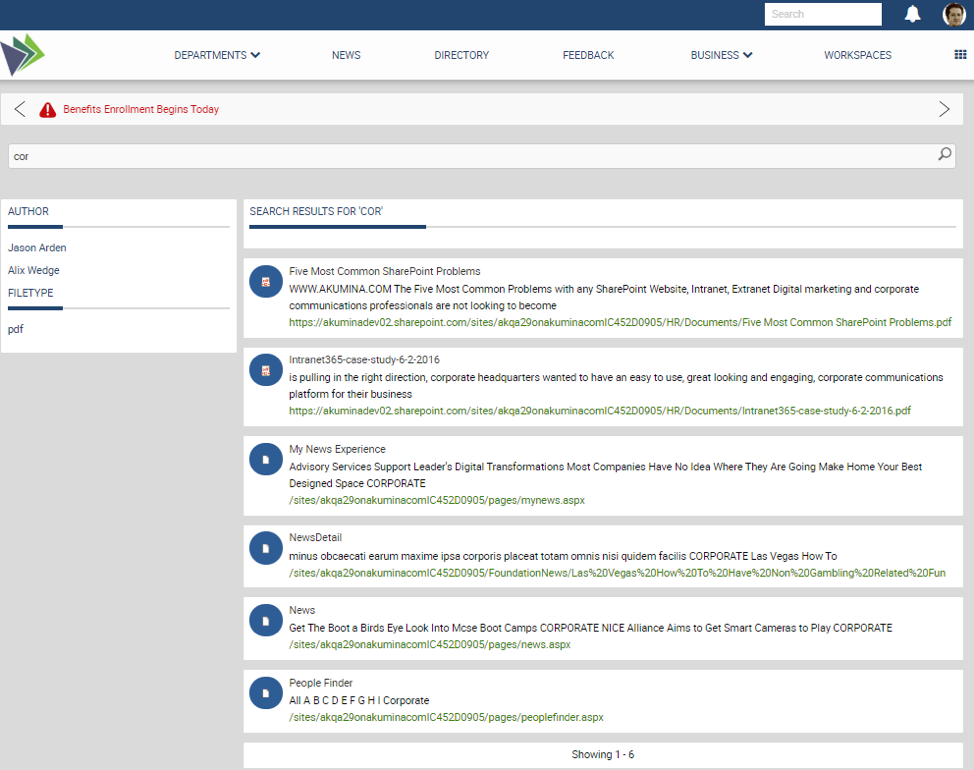Click the page icon beside People Finder

click(x=266, y=693)
